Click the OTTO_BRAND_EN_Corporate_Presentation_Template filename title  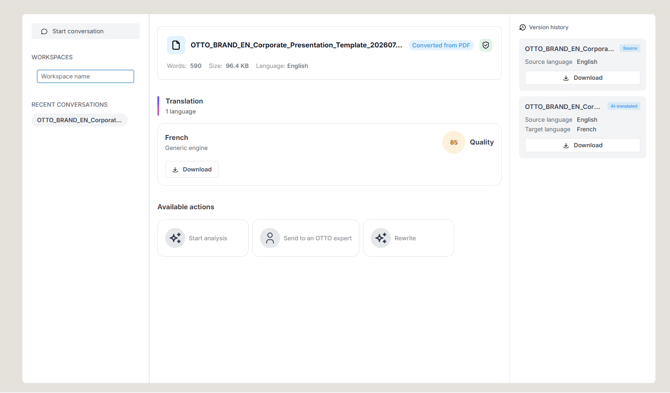pyautogui.click(x=296, y=45)
